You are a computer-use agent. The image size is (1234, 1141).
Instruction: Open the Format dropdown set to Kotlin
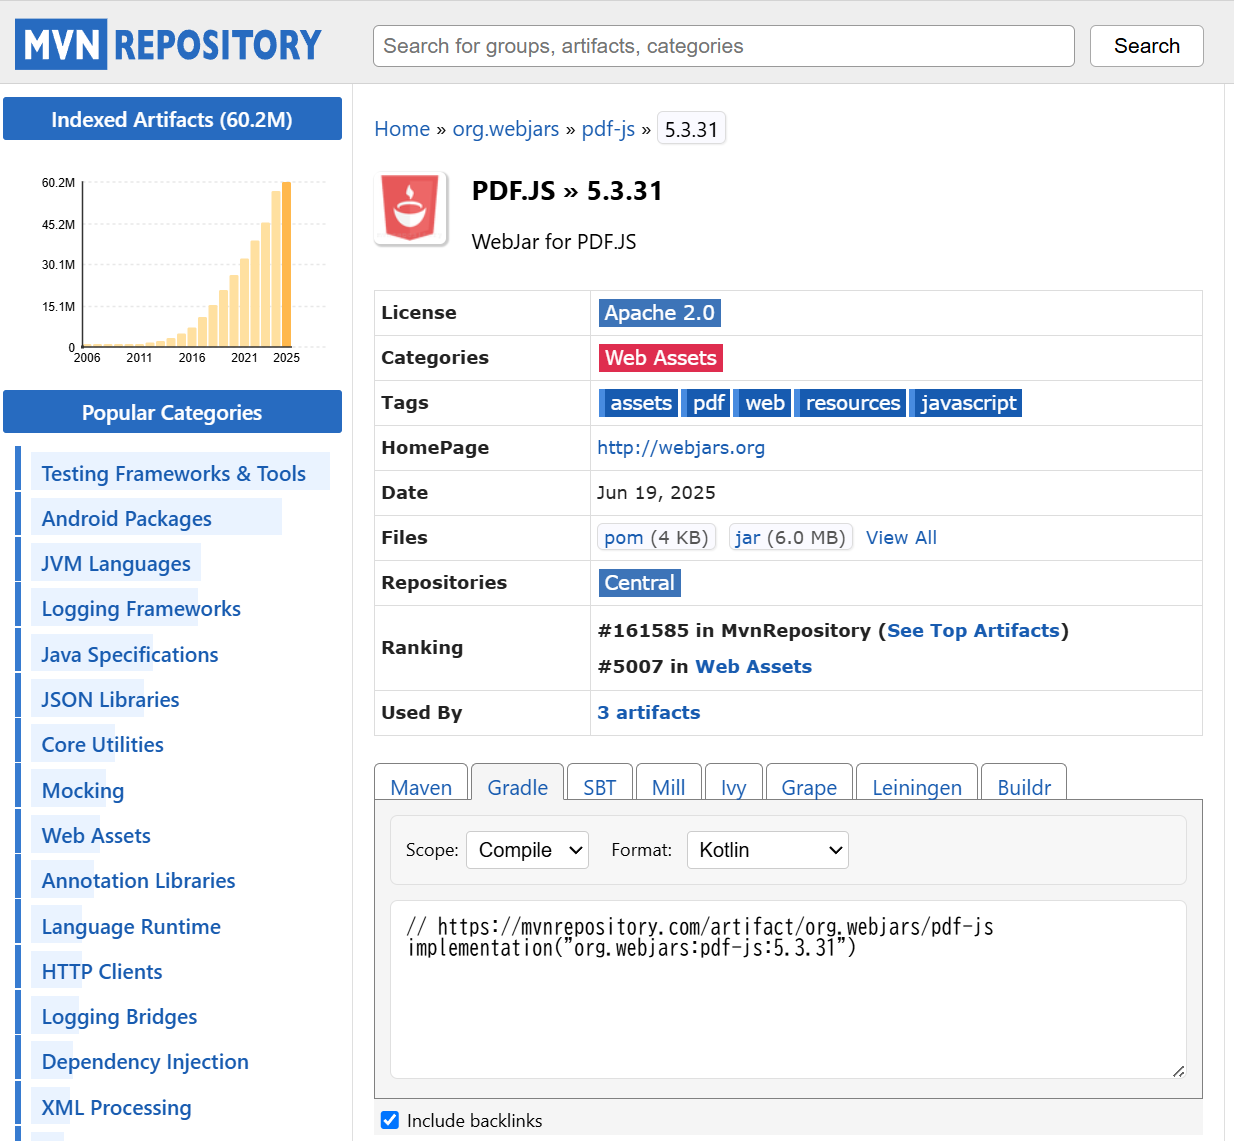(x=768, y=850)
